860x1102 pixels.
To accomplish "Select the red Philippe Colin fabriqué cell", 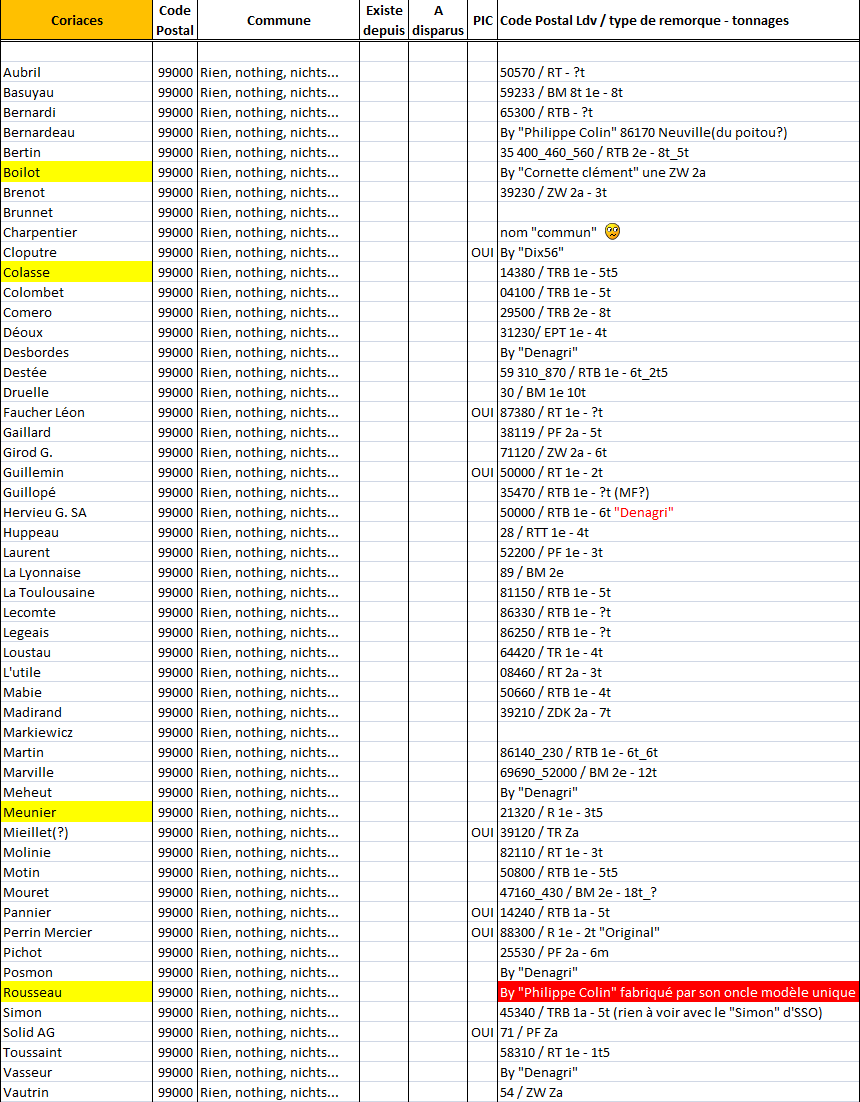I will click(x=679, y=992).
